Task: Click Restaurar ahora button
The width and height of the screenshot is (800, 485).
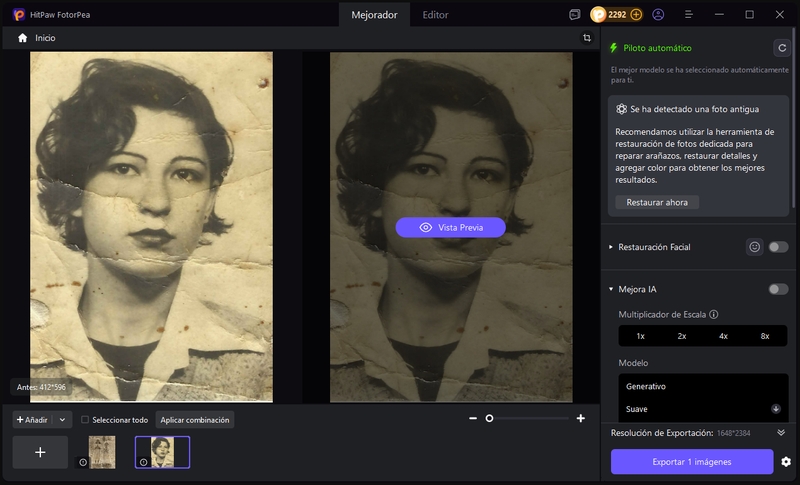Action: click(x=657, y=202)
